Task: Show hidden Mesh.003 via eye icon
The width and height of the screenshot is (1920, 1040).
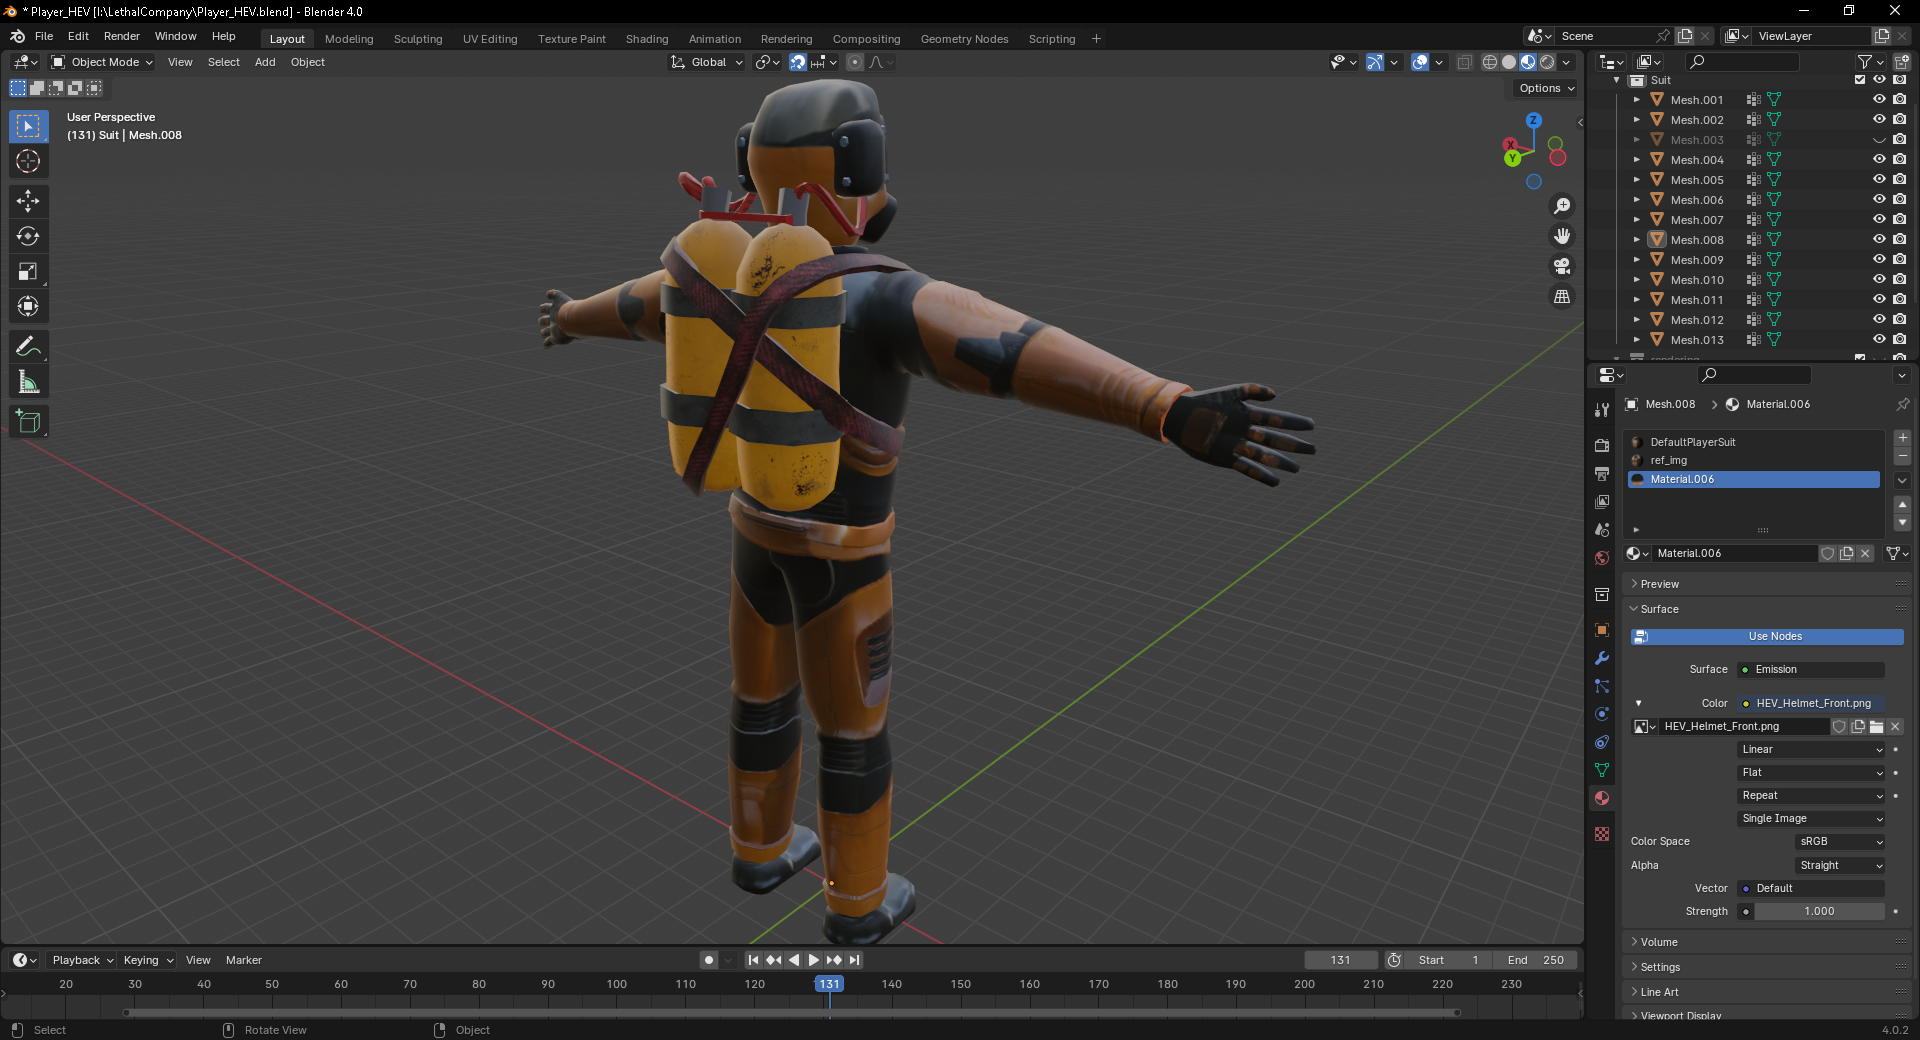Action: point(1879,140)
